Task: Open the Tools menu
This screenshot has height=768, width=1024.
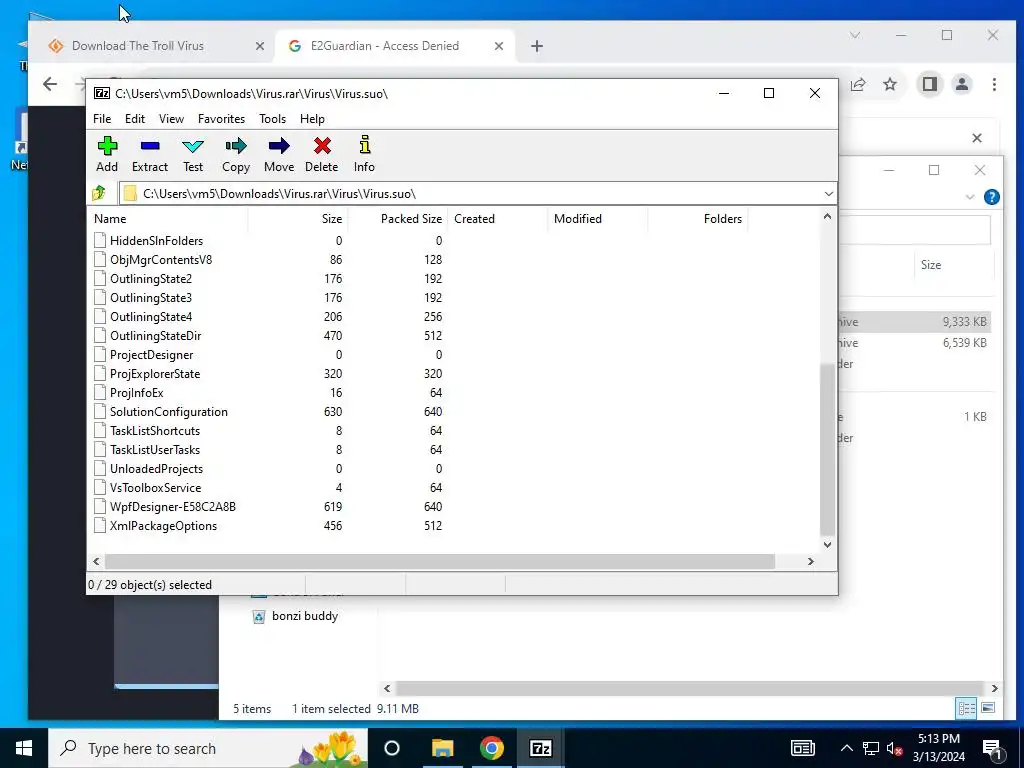Action: point(272,119)
